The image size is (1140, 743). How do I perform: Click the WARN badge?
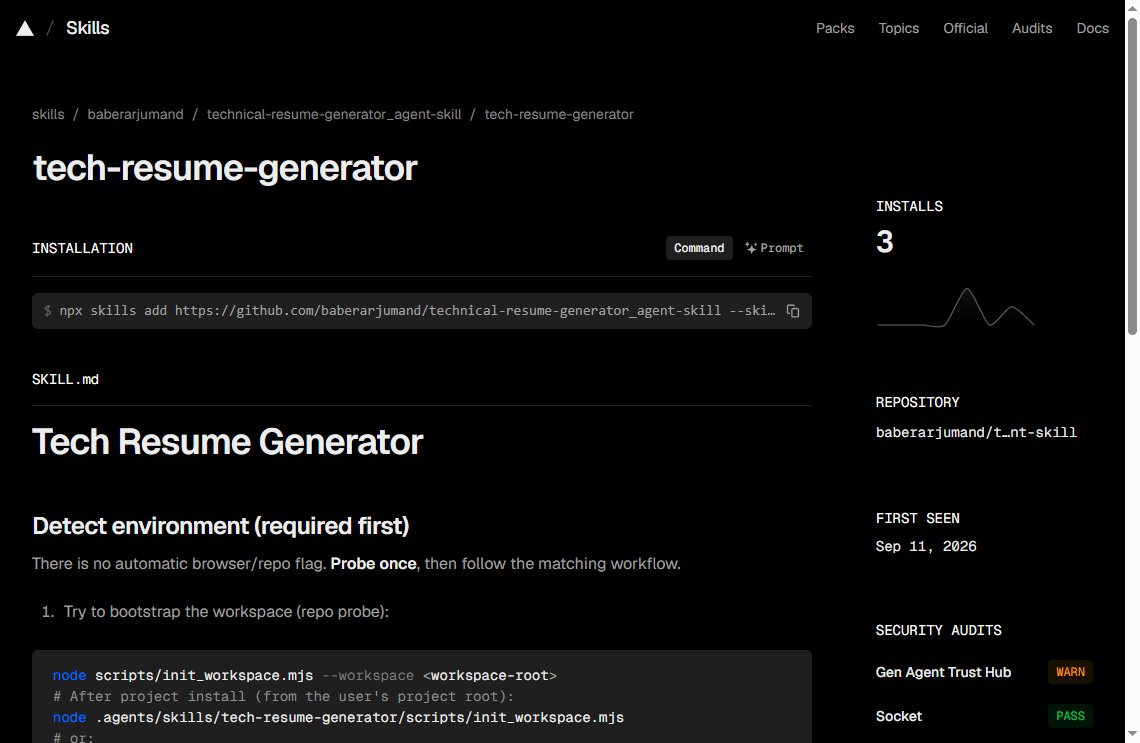(1070, 672)
